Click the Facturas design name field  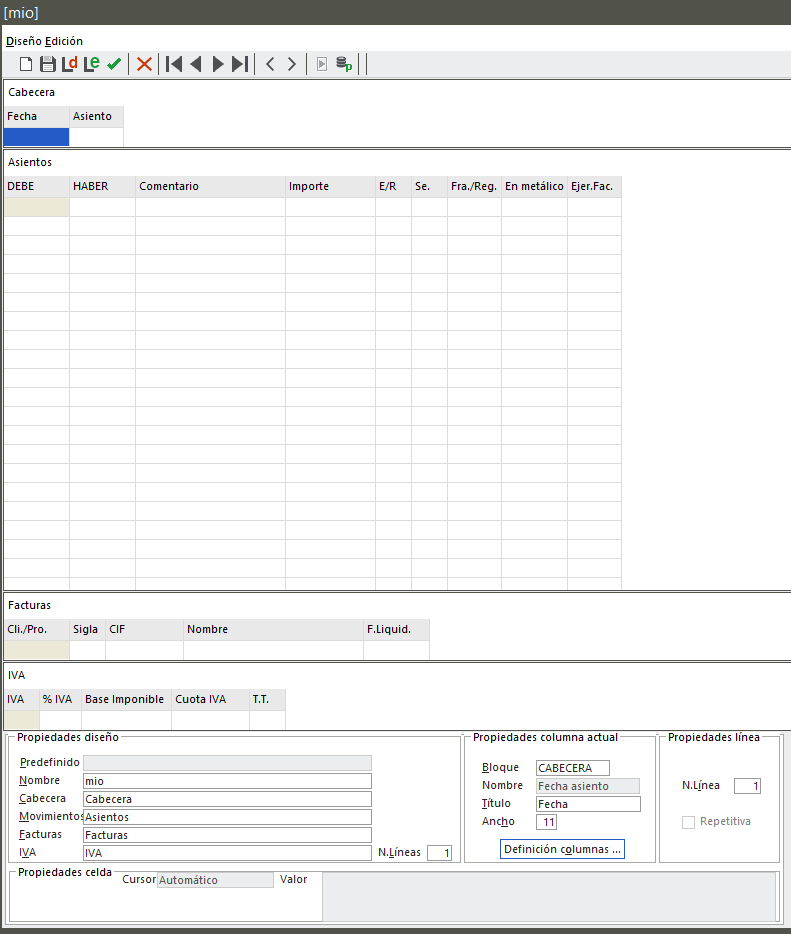click(x=228, y=835)
